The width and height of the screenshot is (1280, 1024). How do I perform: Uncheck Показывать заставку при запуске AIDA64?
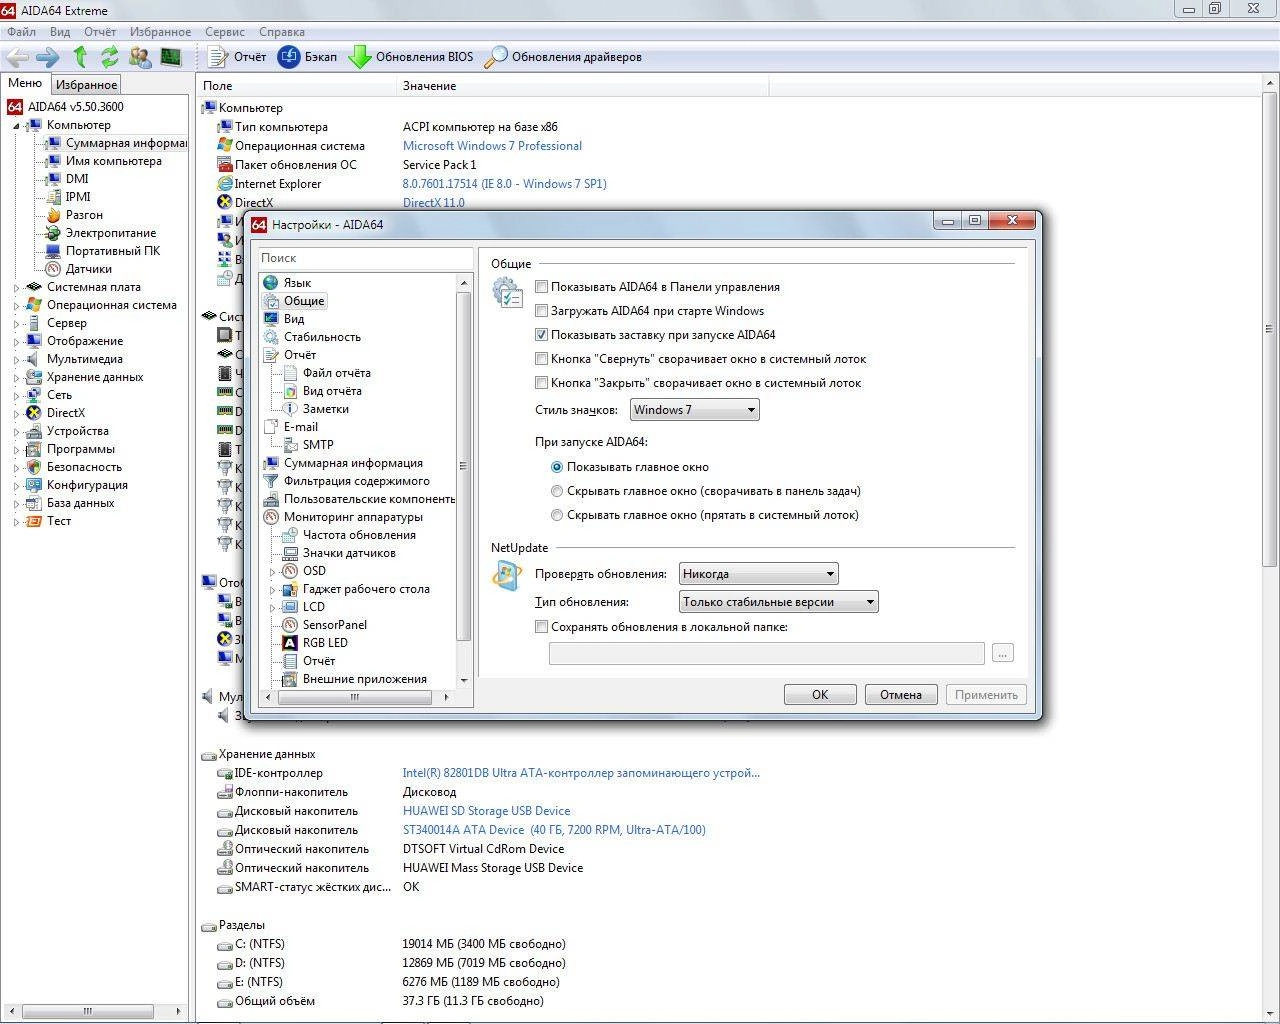tap(542, 335)
